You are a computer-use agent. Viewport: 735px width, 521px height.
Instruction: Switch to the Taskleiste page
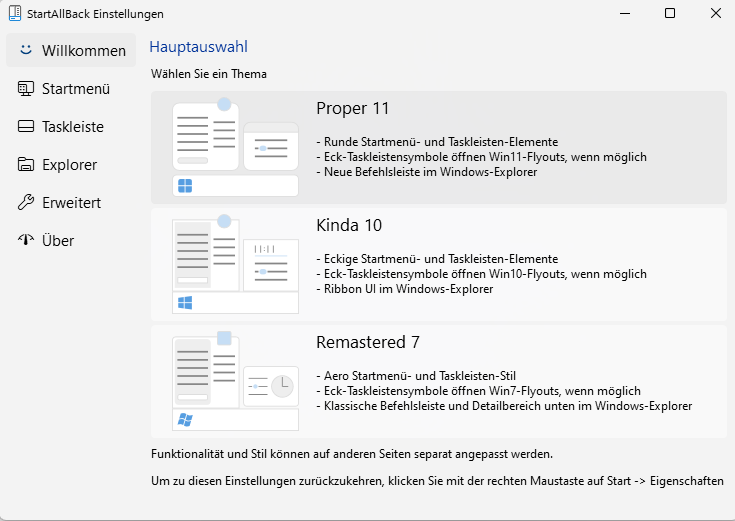(x=72, y=127)
